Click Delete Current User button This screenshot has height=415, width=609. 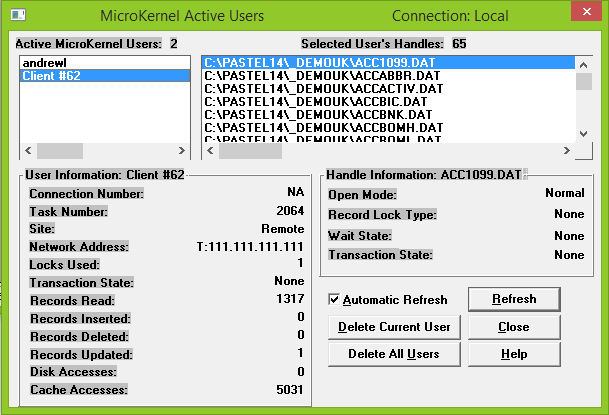tap(394, 327)
